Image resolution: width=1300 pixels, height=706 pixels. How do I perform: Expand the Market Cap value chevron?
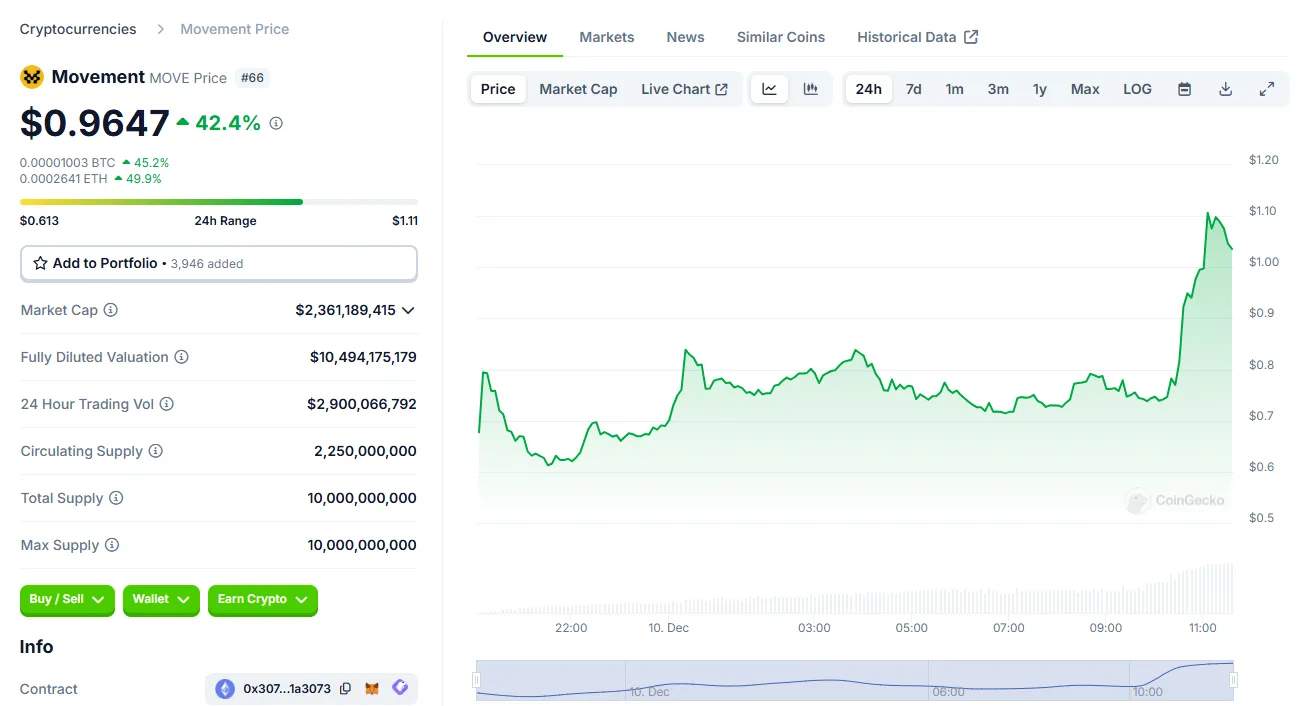408,311
